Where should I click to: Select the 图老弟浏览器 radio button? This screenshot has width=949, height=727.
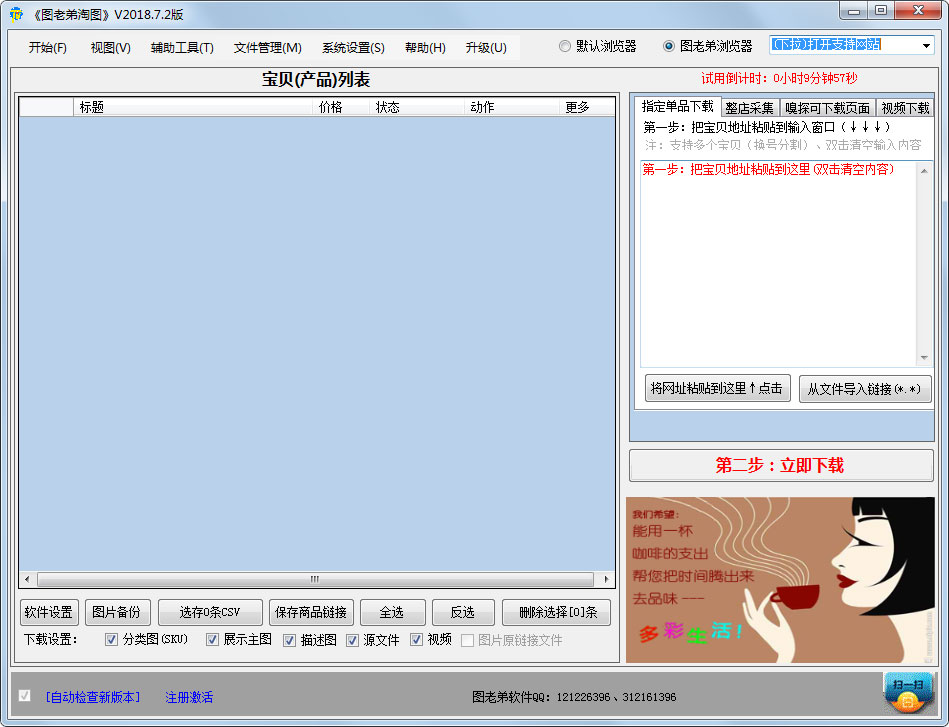pyautogui.click(x=669, y=46)
